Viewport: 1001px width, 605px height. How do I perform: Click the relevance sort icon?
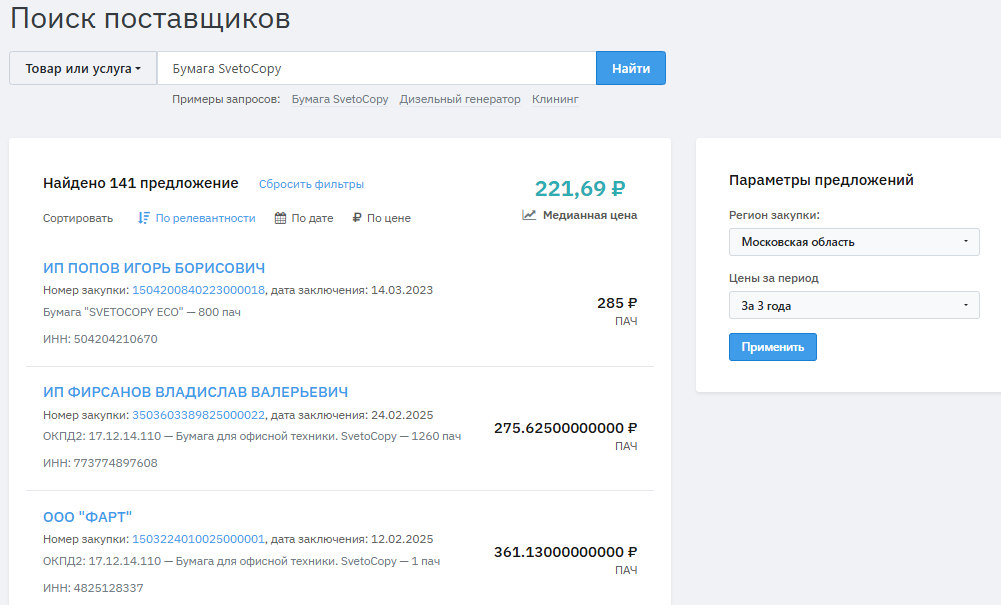144,218
